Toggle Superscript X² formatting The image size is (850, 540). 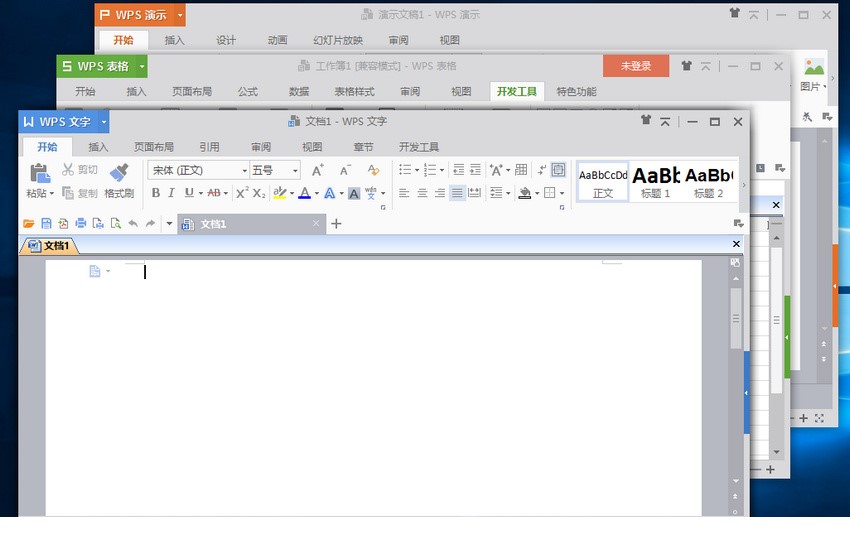point(242,192)
